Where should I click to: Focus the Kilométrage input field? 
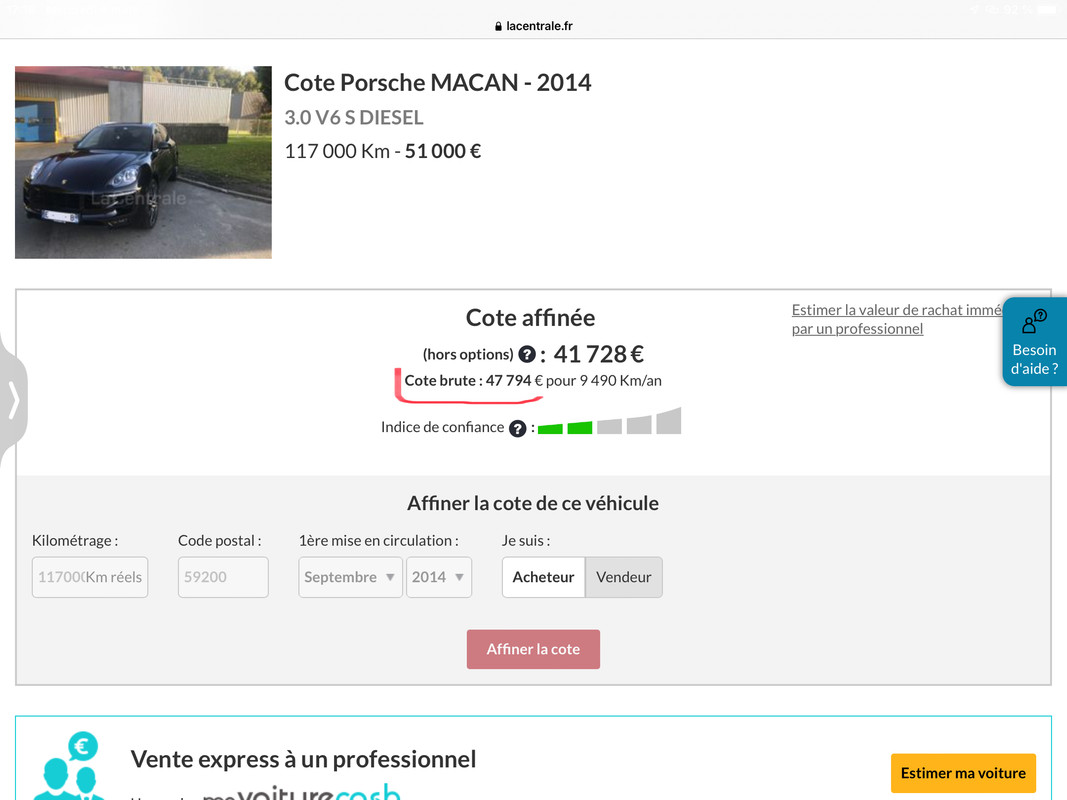(x=90, y=577)
